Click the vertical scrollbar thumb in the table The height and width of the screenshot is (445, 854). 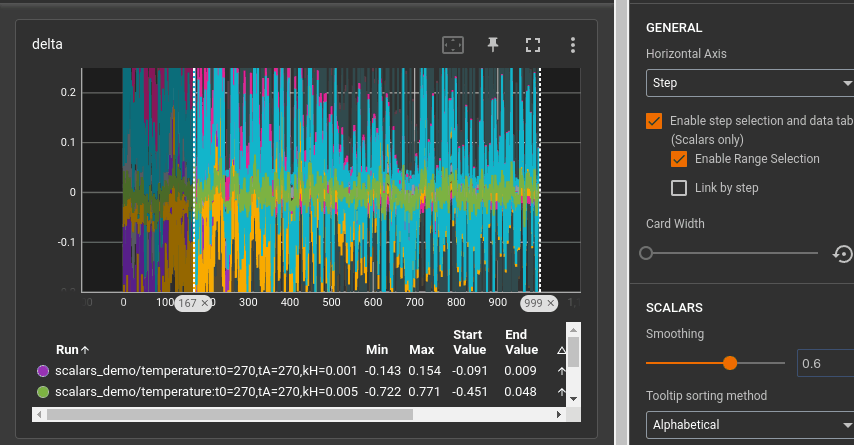(573, 352)
